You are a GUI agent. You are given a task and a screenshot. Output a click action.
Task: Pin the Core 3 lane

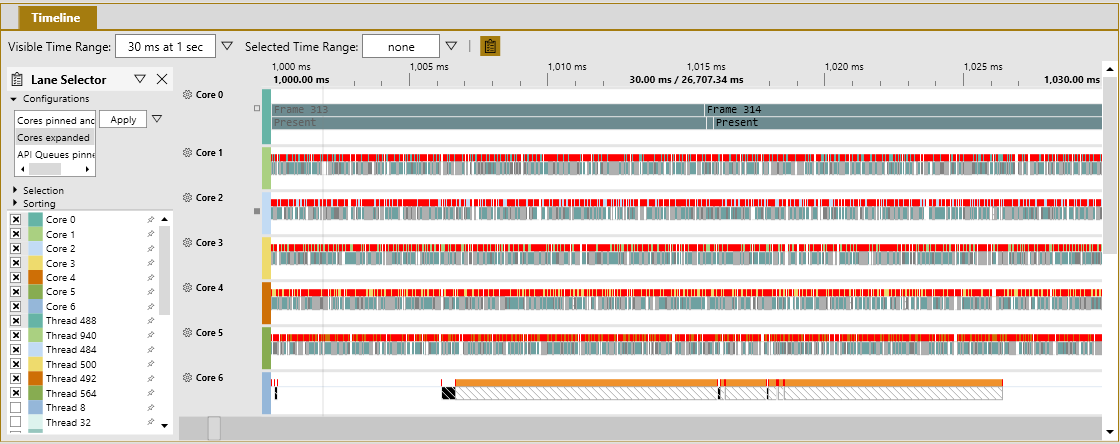coord(150,263)
